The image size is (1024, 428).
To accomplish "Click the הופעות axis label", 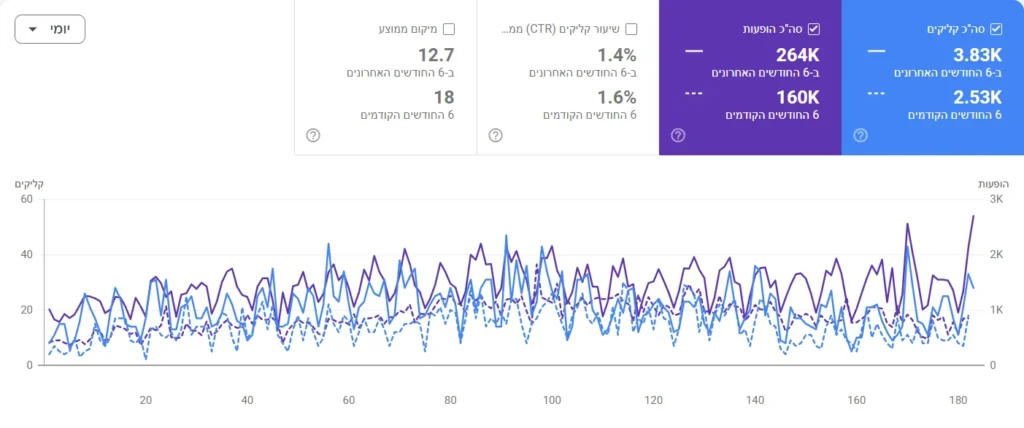I will click(x=993, y=184).
